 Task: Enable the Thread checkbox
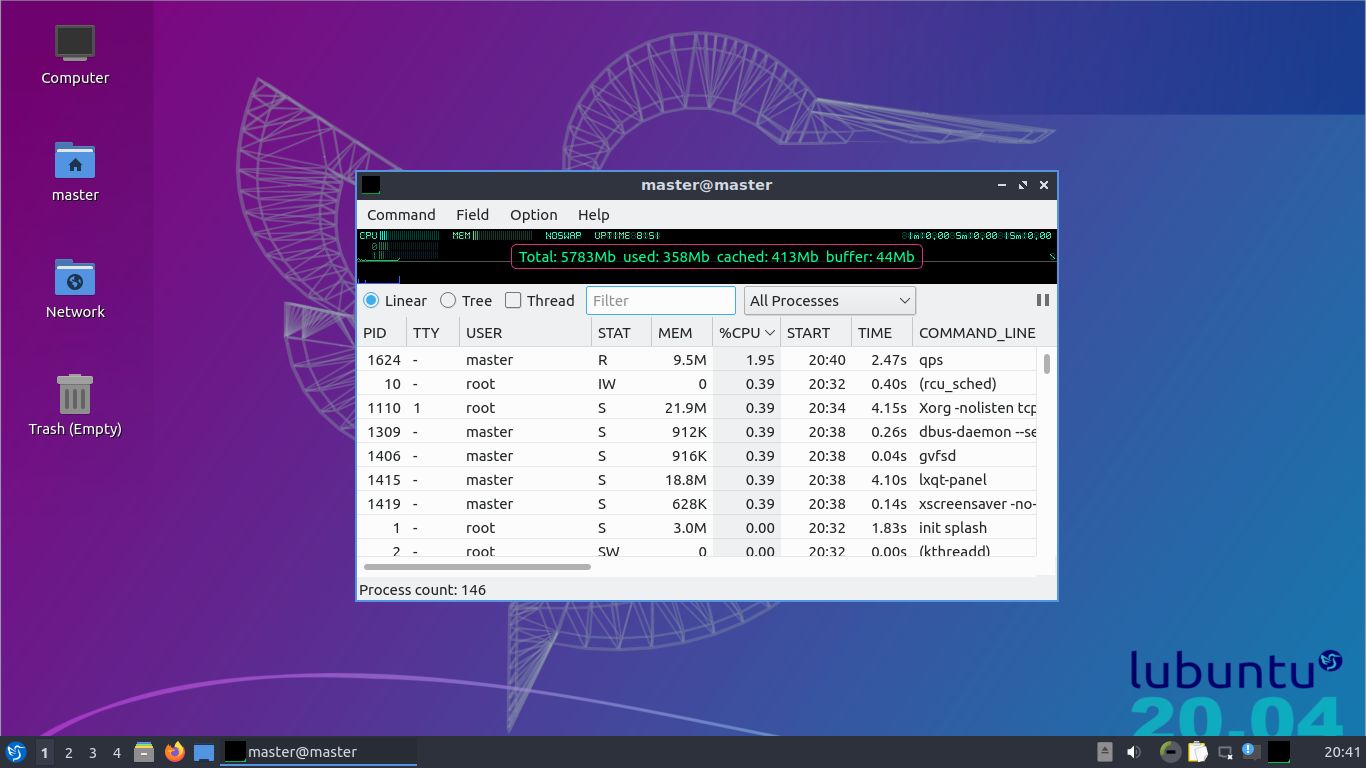tap(512, 300)
